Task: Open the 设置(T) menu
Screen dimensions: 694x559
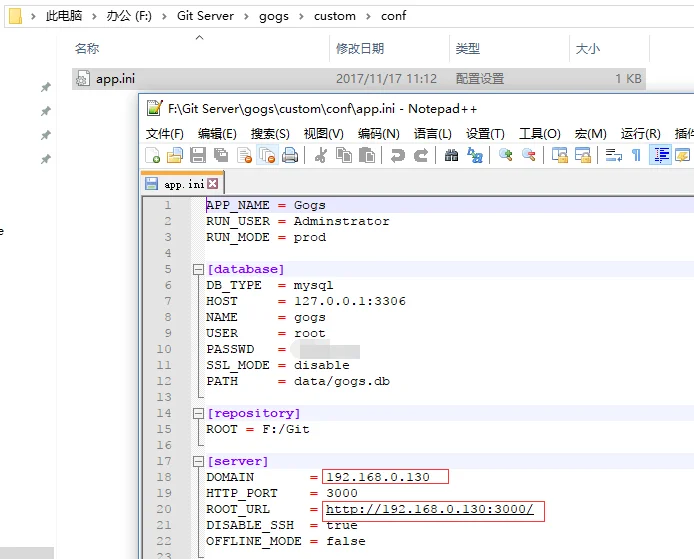Action: 485,133
